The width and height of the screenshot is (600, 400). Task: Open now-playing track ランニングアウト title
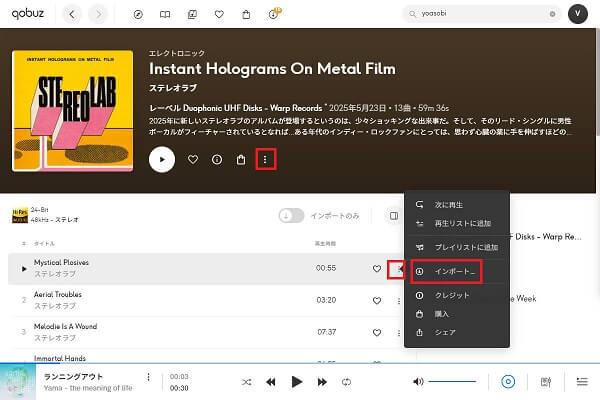[73, 377]
